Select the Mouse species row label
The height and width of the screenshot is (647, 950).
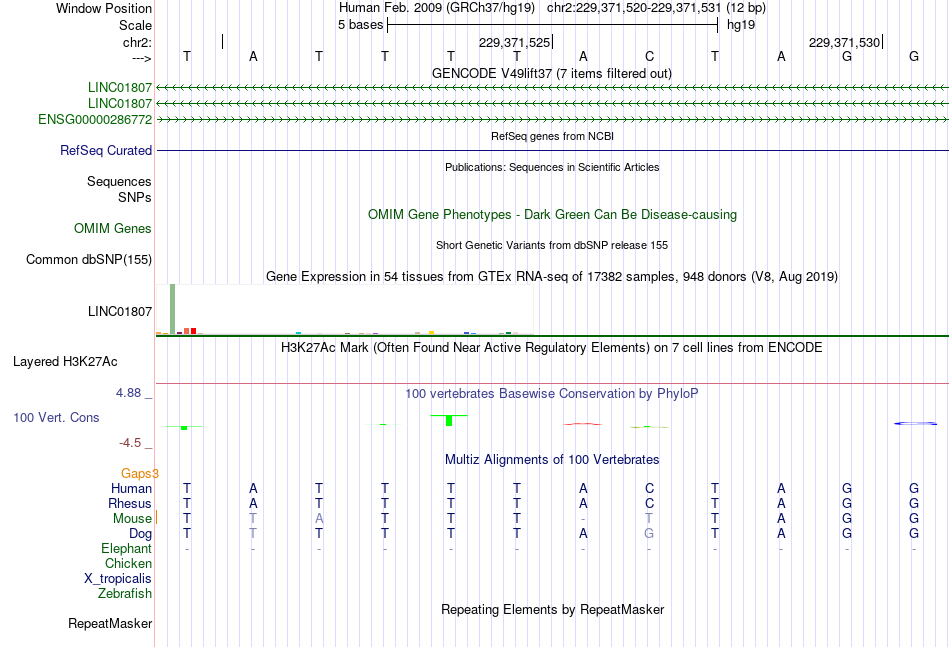(x=132, y=519)
